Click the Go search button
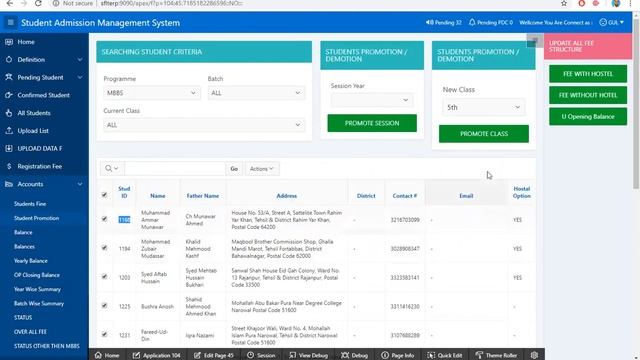640x360 pixels. click(234, 169)
